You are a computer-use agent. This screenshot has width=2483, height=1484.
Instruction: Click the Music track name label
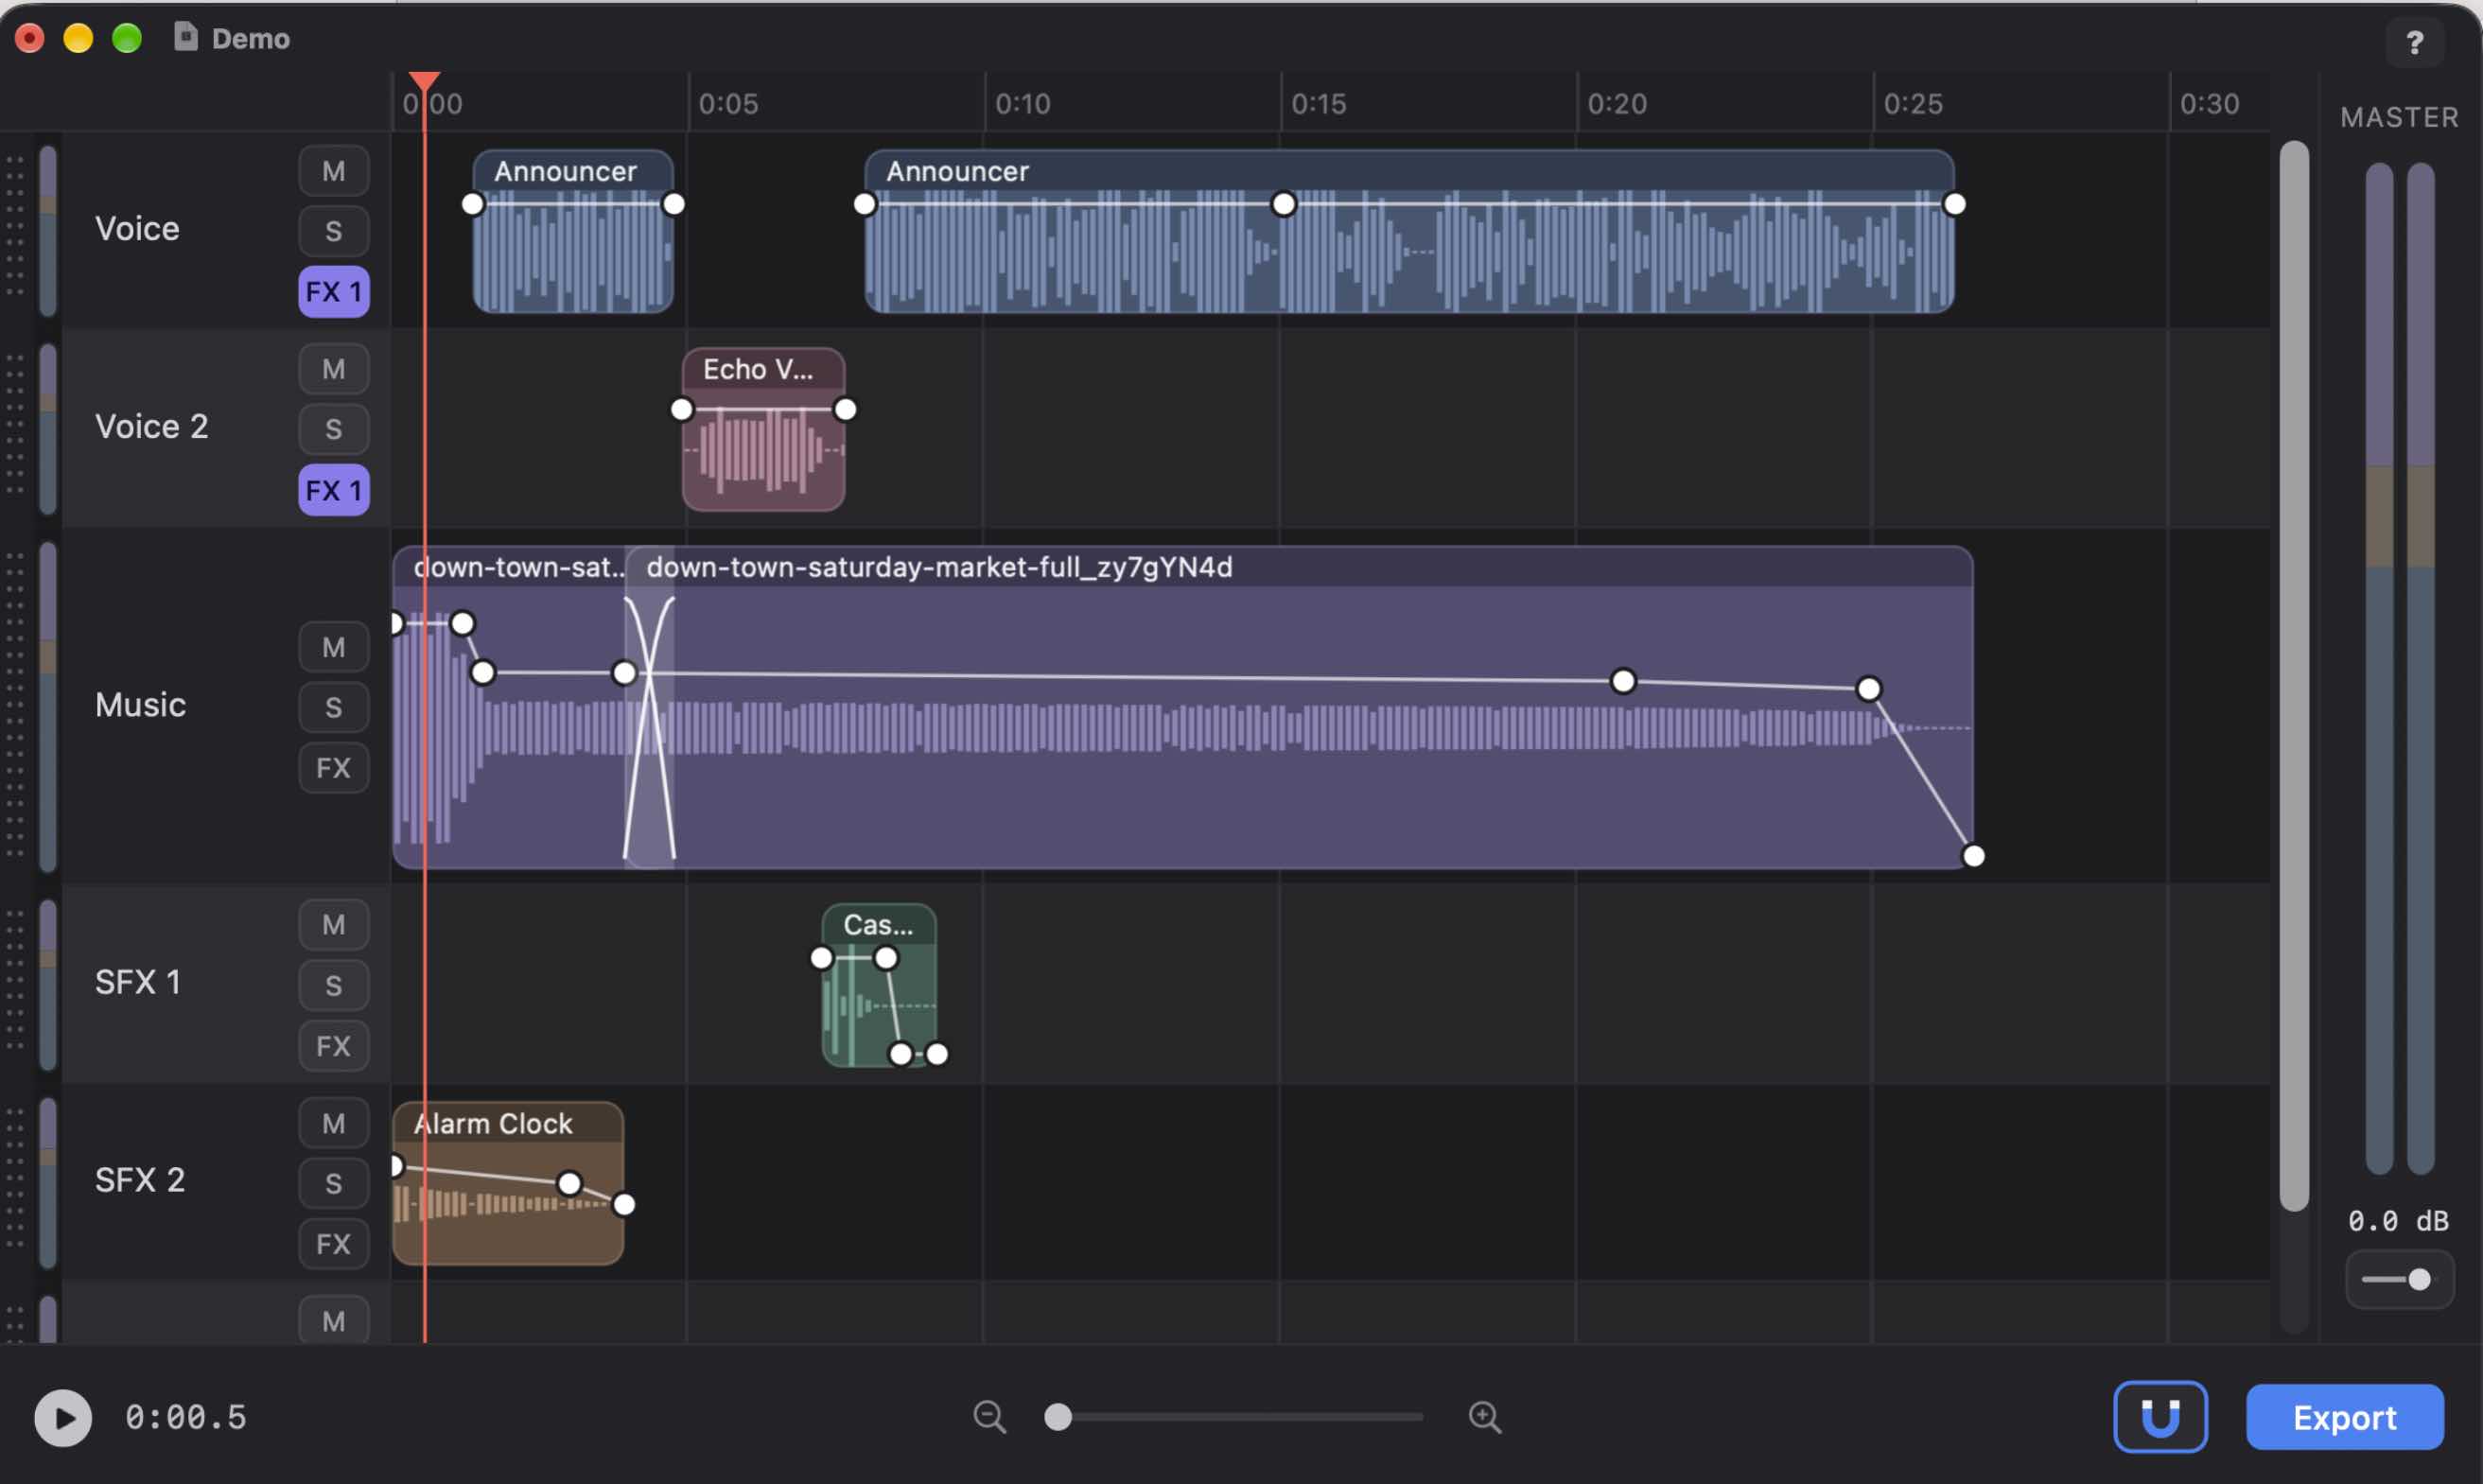(x=140, y=705)
